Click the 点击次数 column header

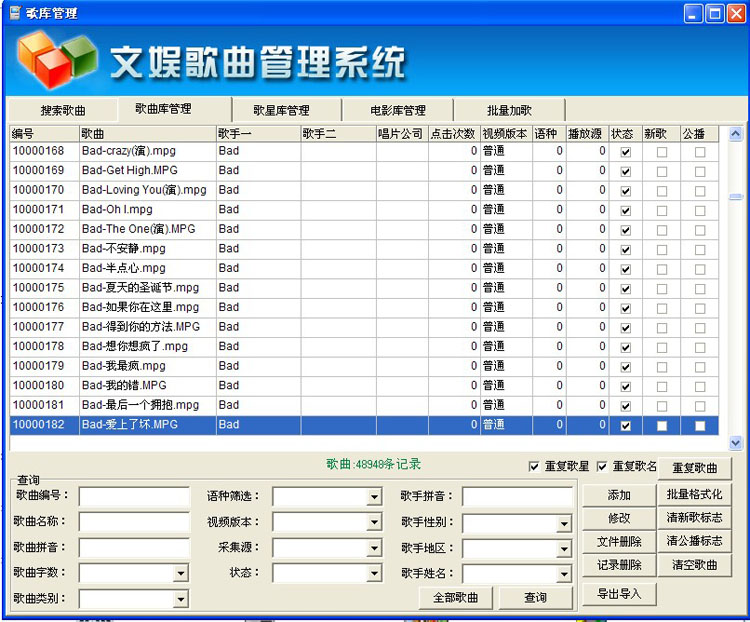point(453,133)
